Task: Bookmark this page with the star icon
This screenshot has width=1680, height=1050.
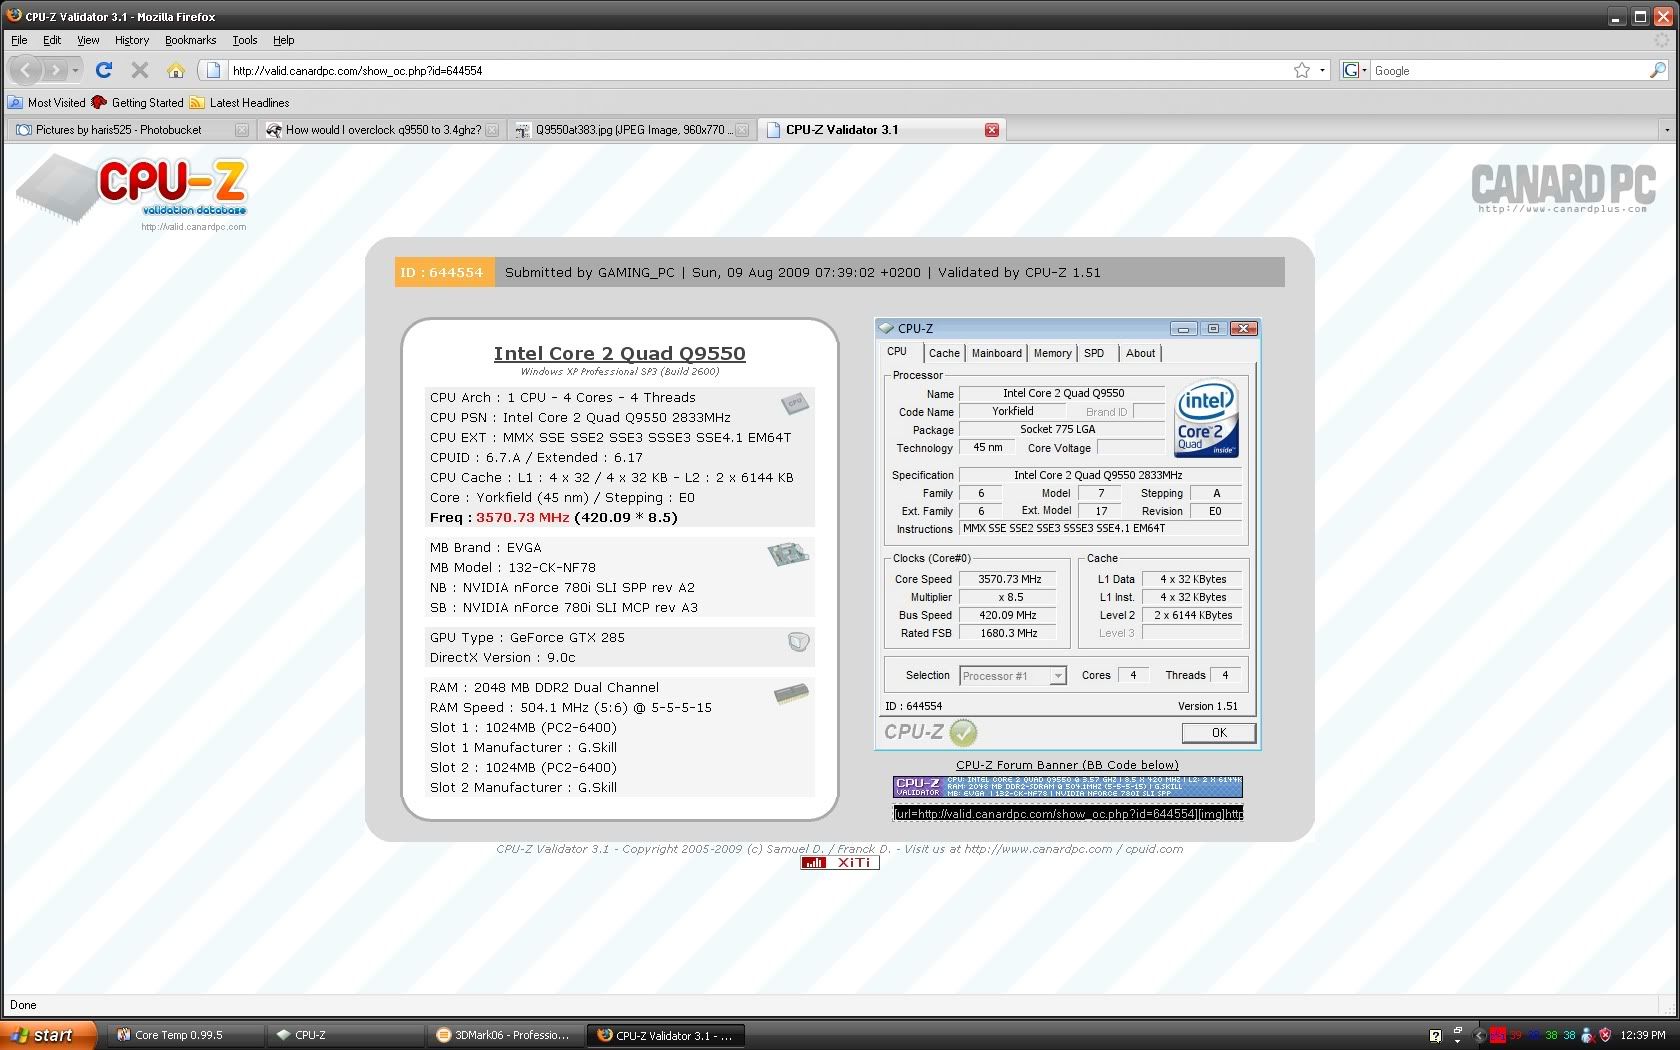Action: [1301, 70]
